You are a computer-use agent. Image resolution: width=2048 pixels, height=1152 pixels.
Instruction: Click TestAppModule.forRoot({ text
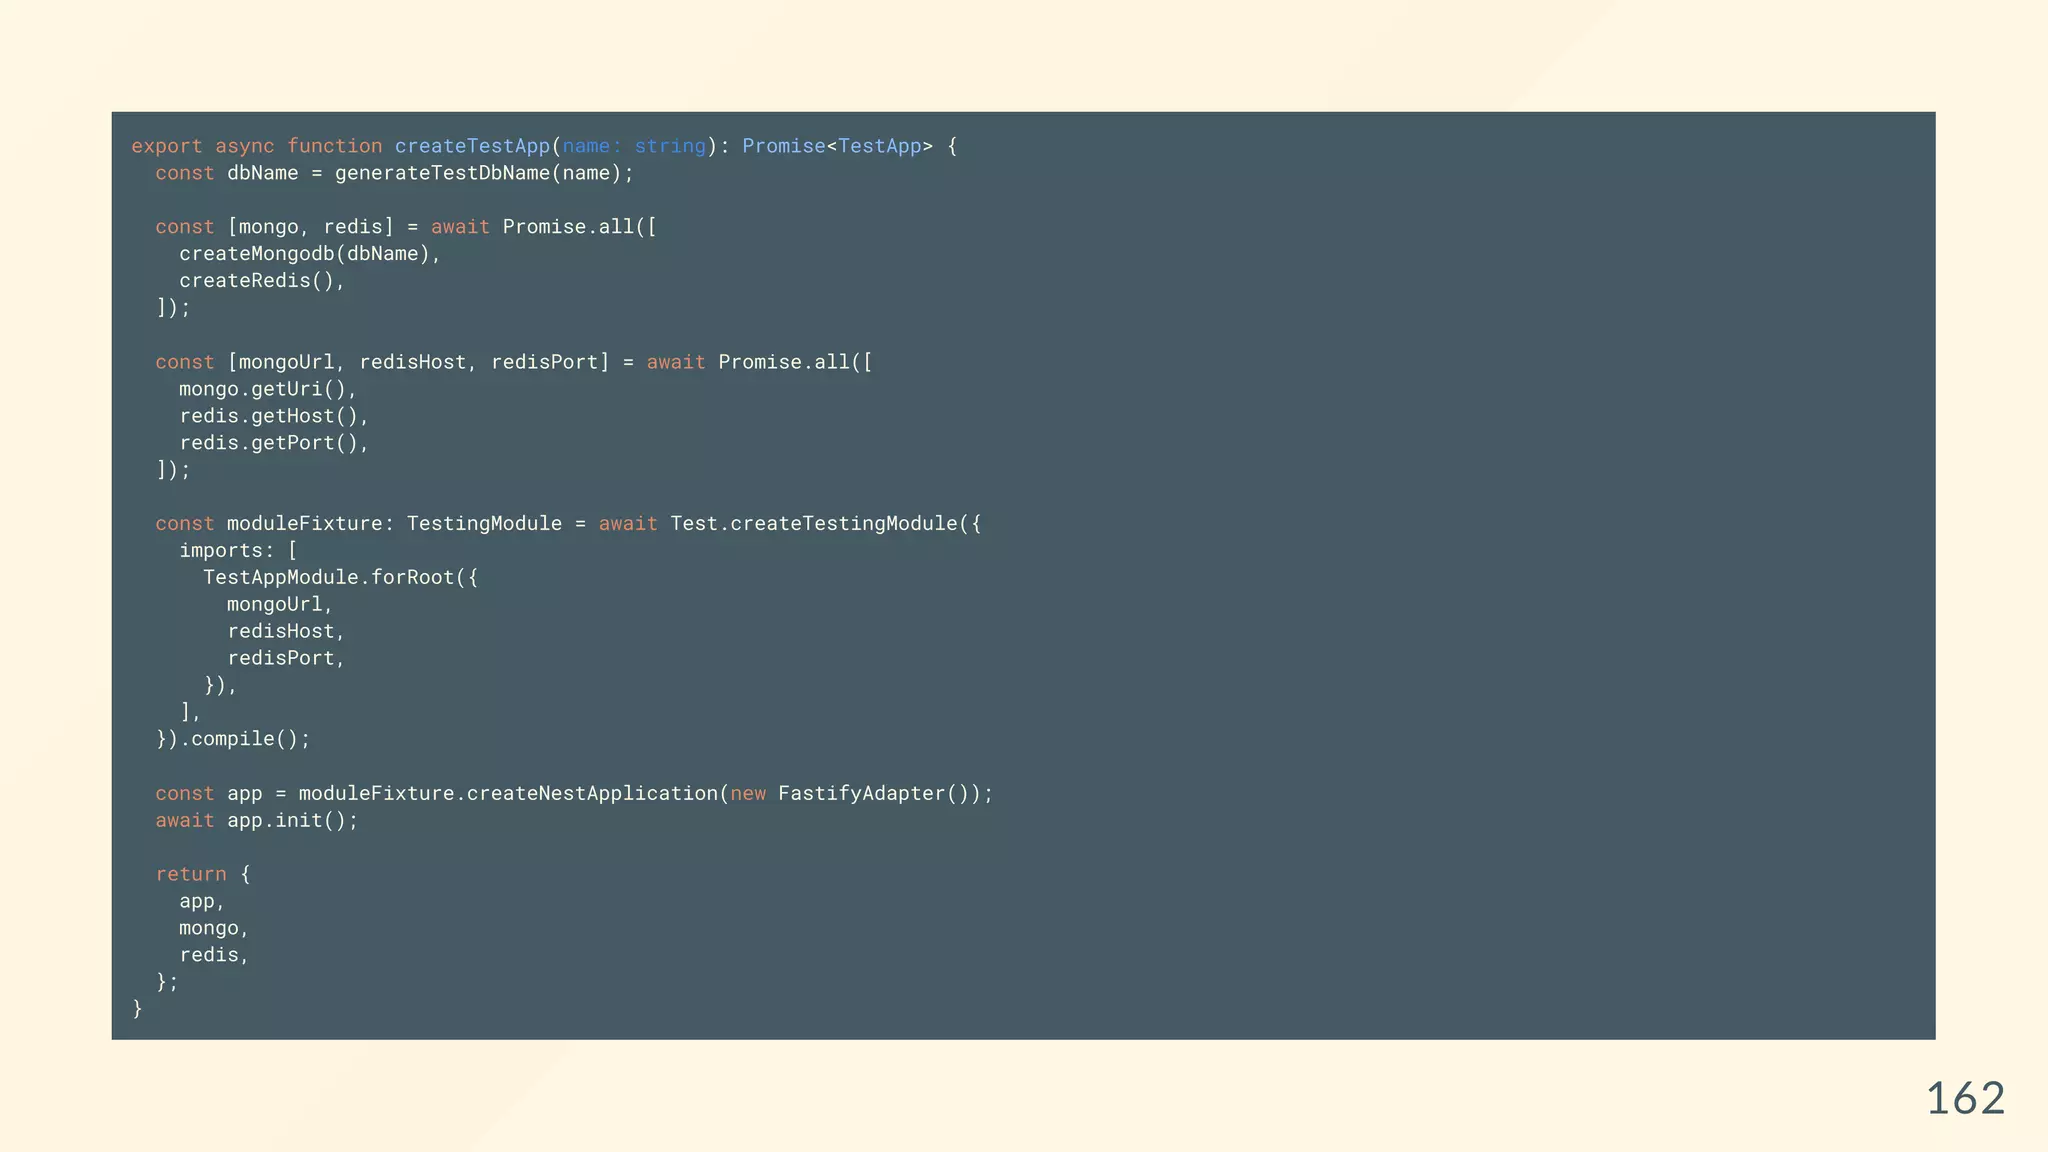pyautogui.click(x=340, y=578)
